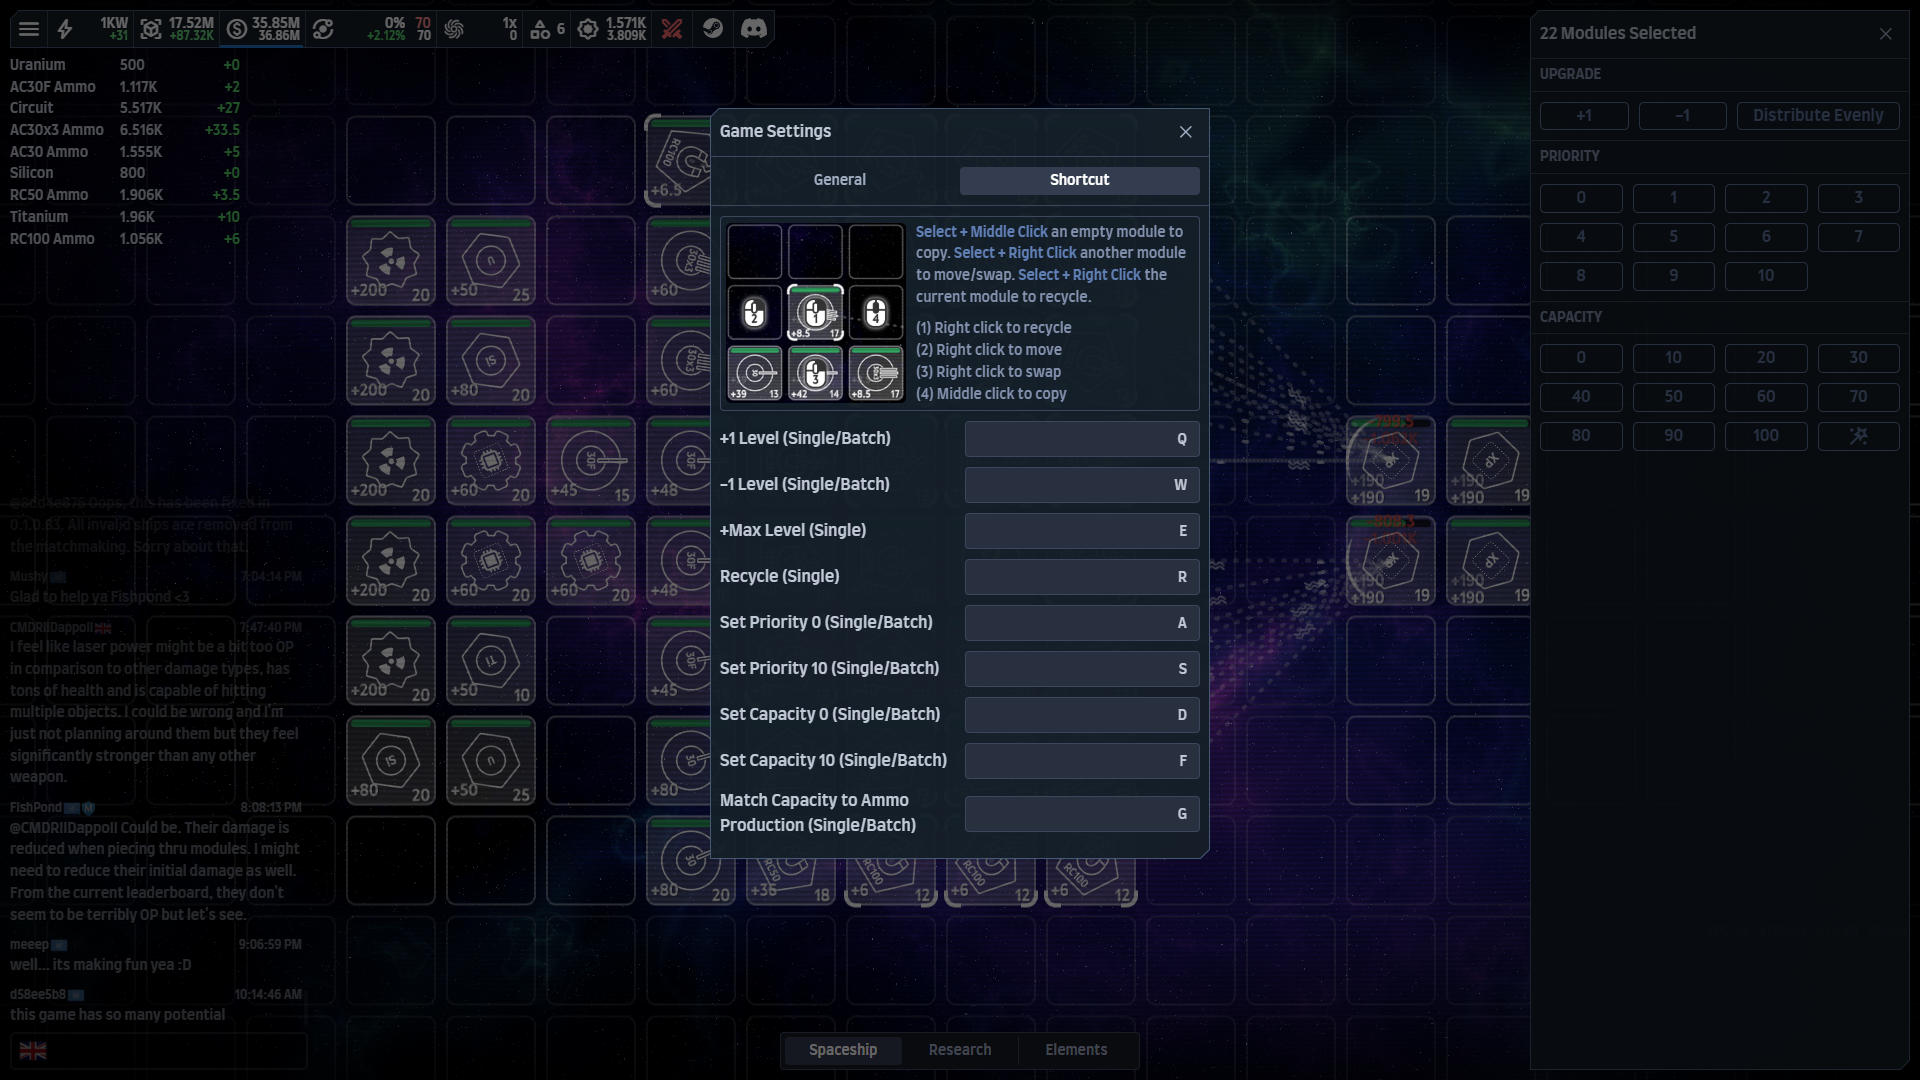Edit the Set Priority 10 shortcut field
1920x1080 pixels.
pos(1082,669)
